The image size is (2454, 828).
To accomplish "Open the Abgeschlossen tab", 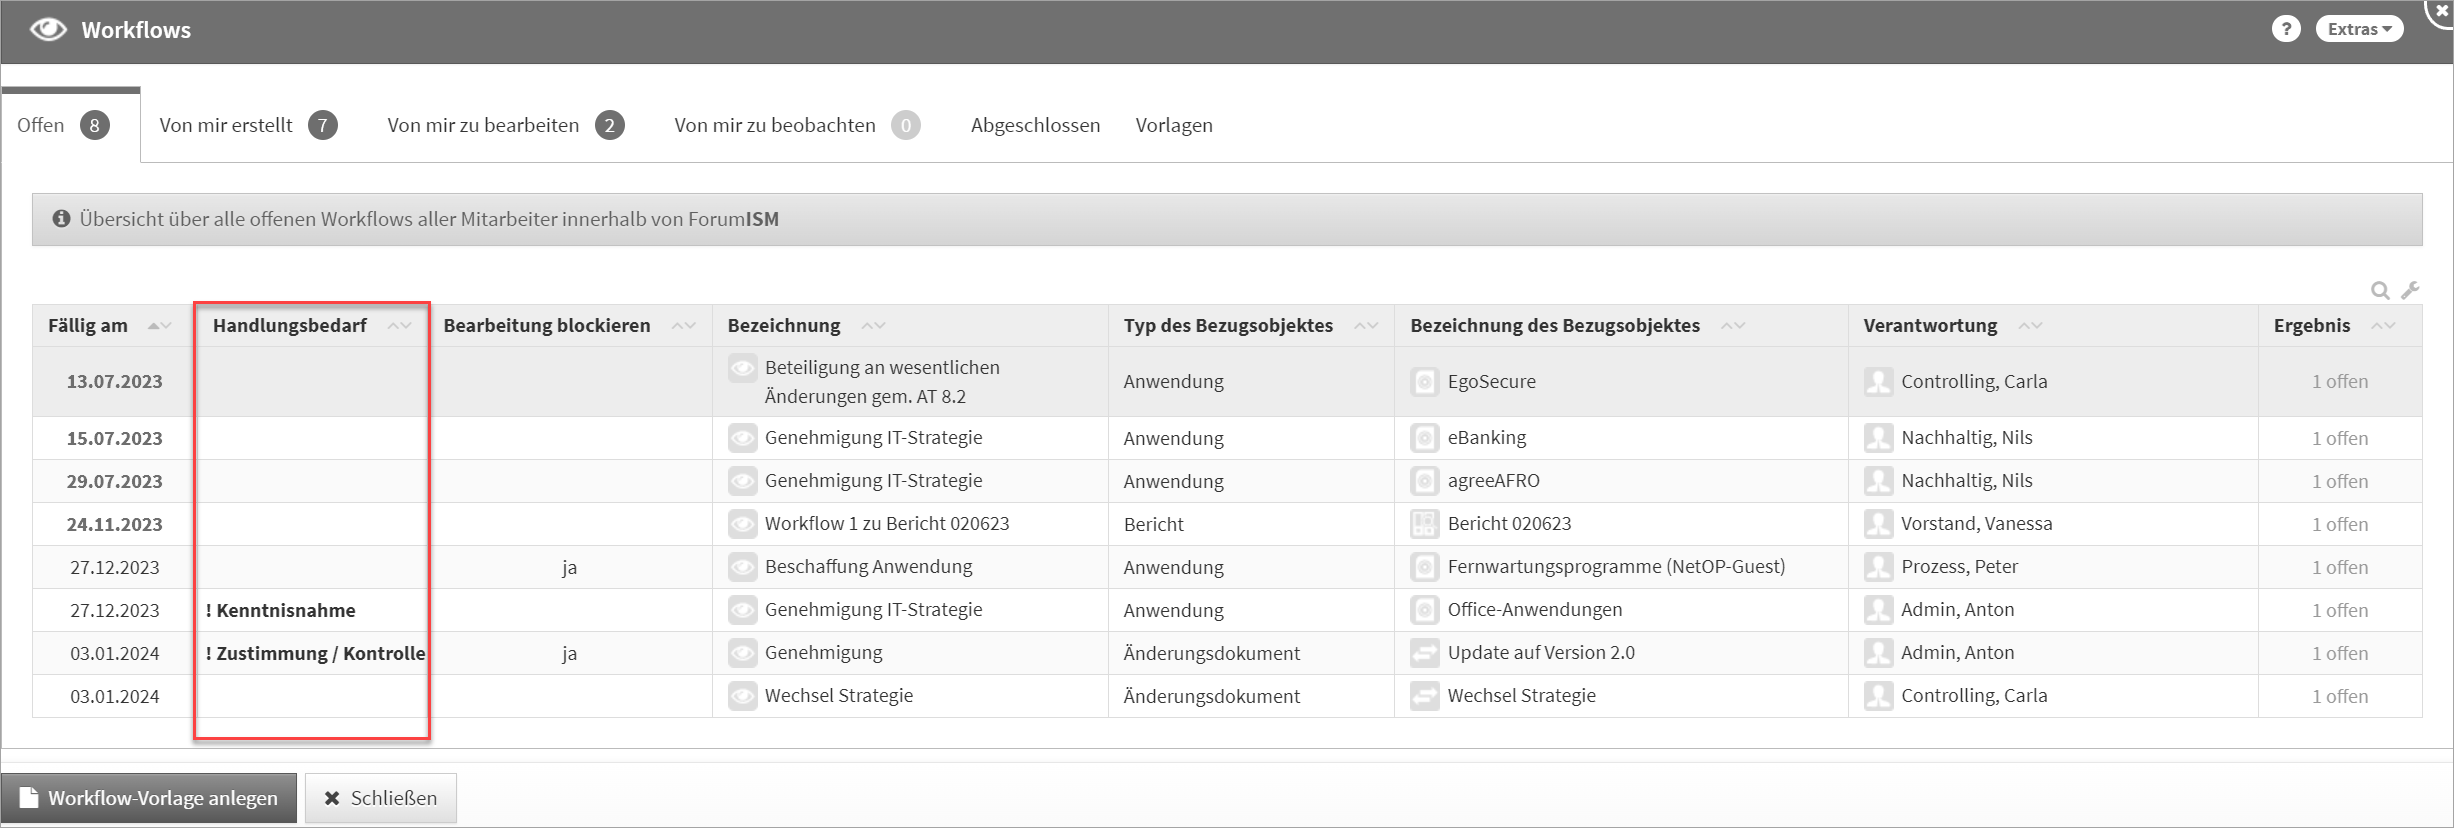I will pyautogui.click(x=1035, y=125).
